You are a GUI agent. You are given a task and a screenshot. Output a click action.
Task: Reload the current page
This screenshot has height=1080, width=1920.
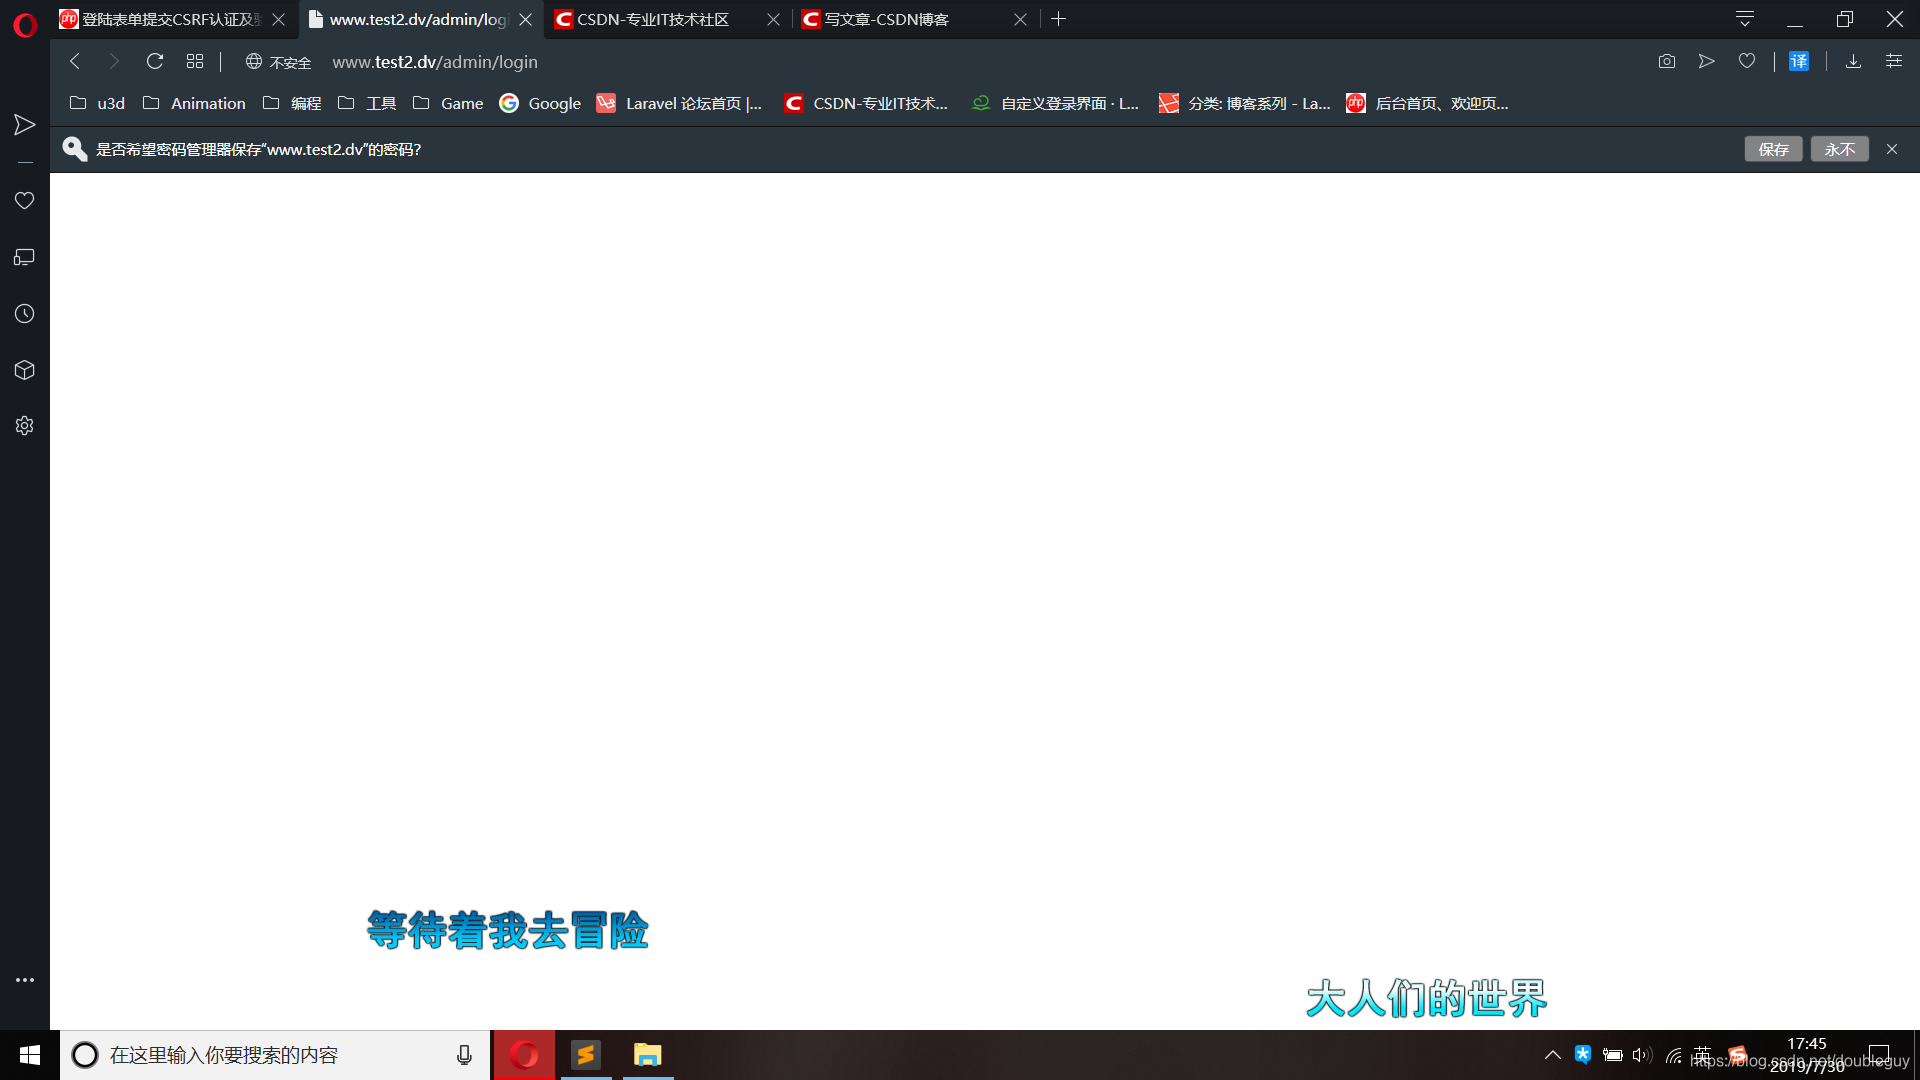[155, 62]
